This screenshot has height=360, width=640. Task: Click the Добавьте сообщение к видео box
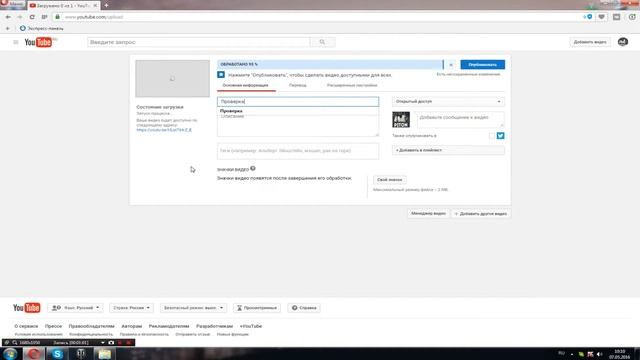pyautogui.click(x=460, y=120)
